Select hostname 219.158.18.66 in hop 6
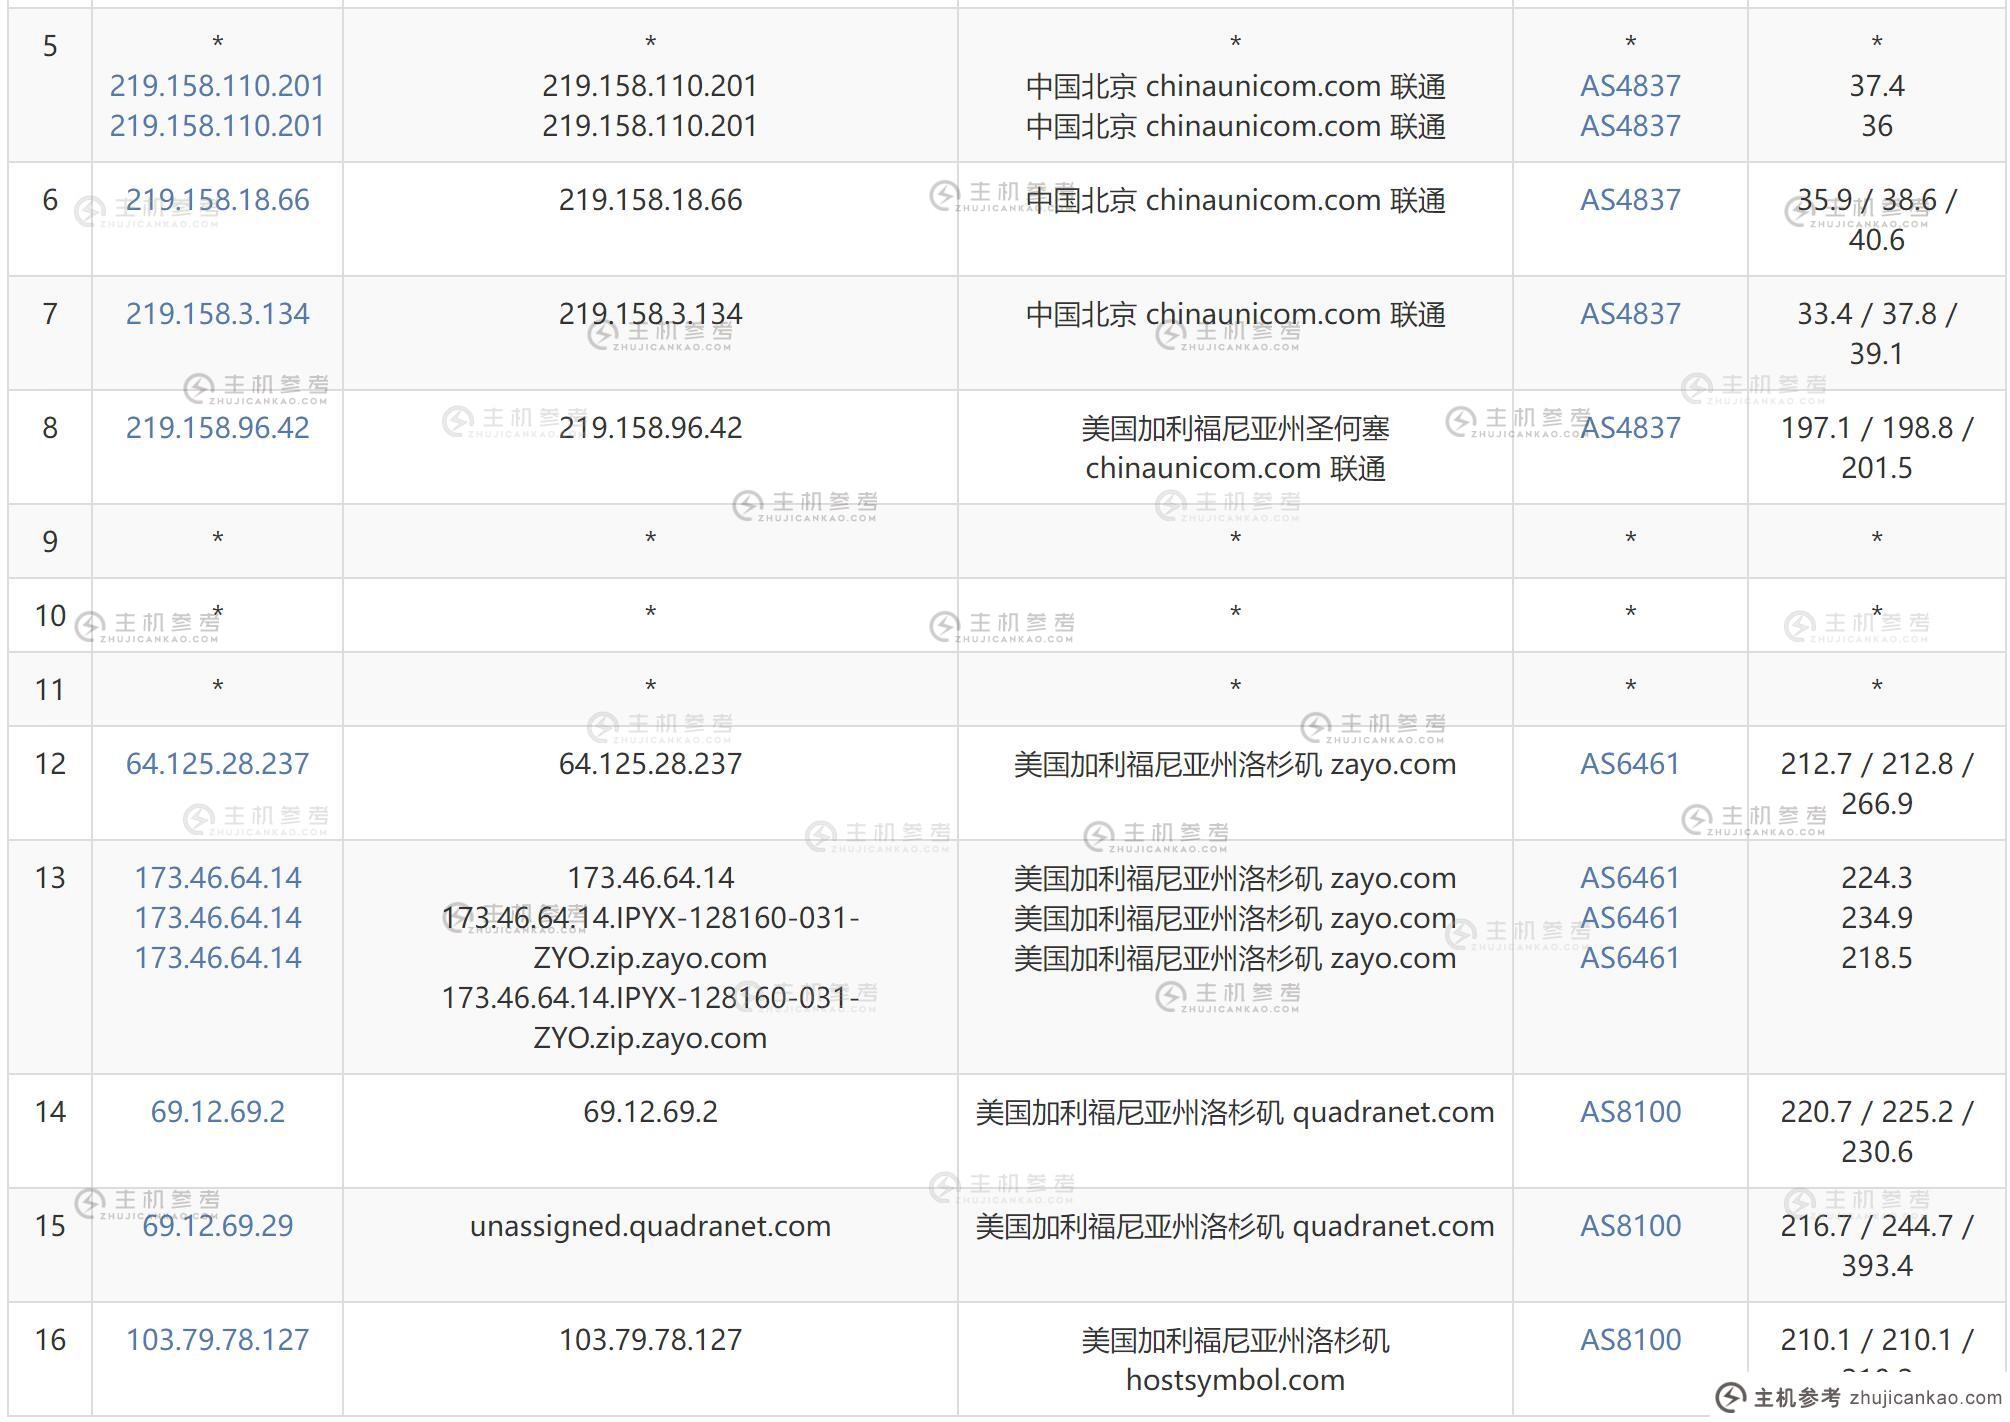2010x1422 pixels. [650, 200]
